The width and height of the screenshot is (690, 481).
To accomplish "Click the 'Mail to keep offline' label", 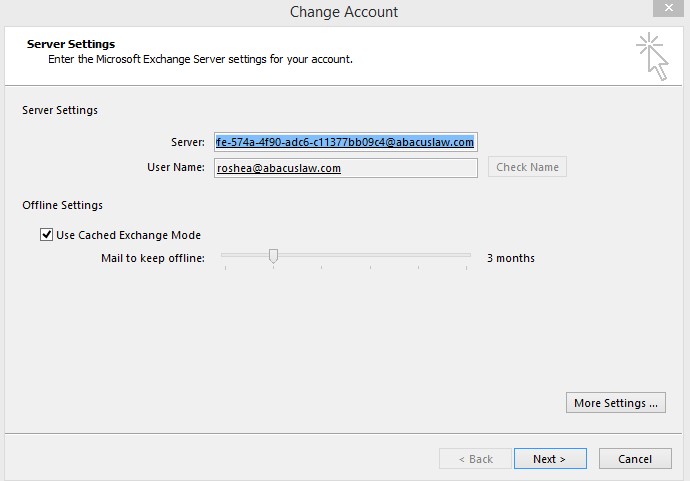I will pos(153,258).
